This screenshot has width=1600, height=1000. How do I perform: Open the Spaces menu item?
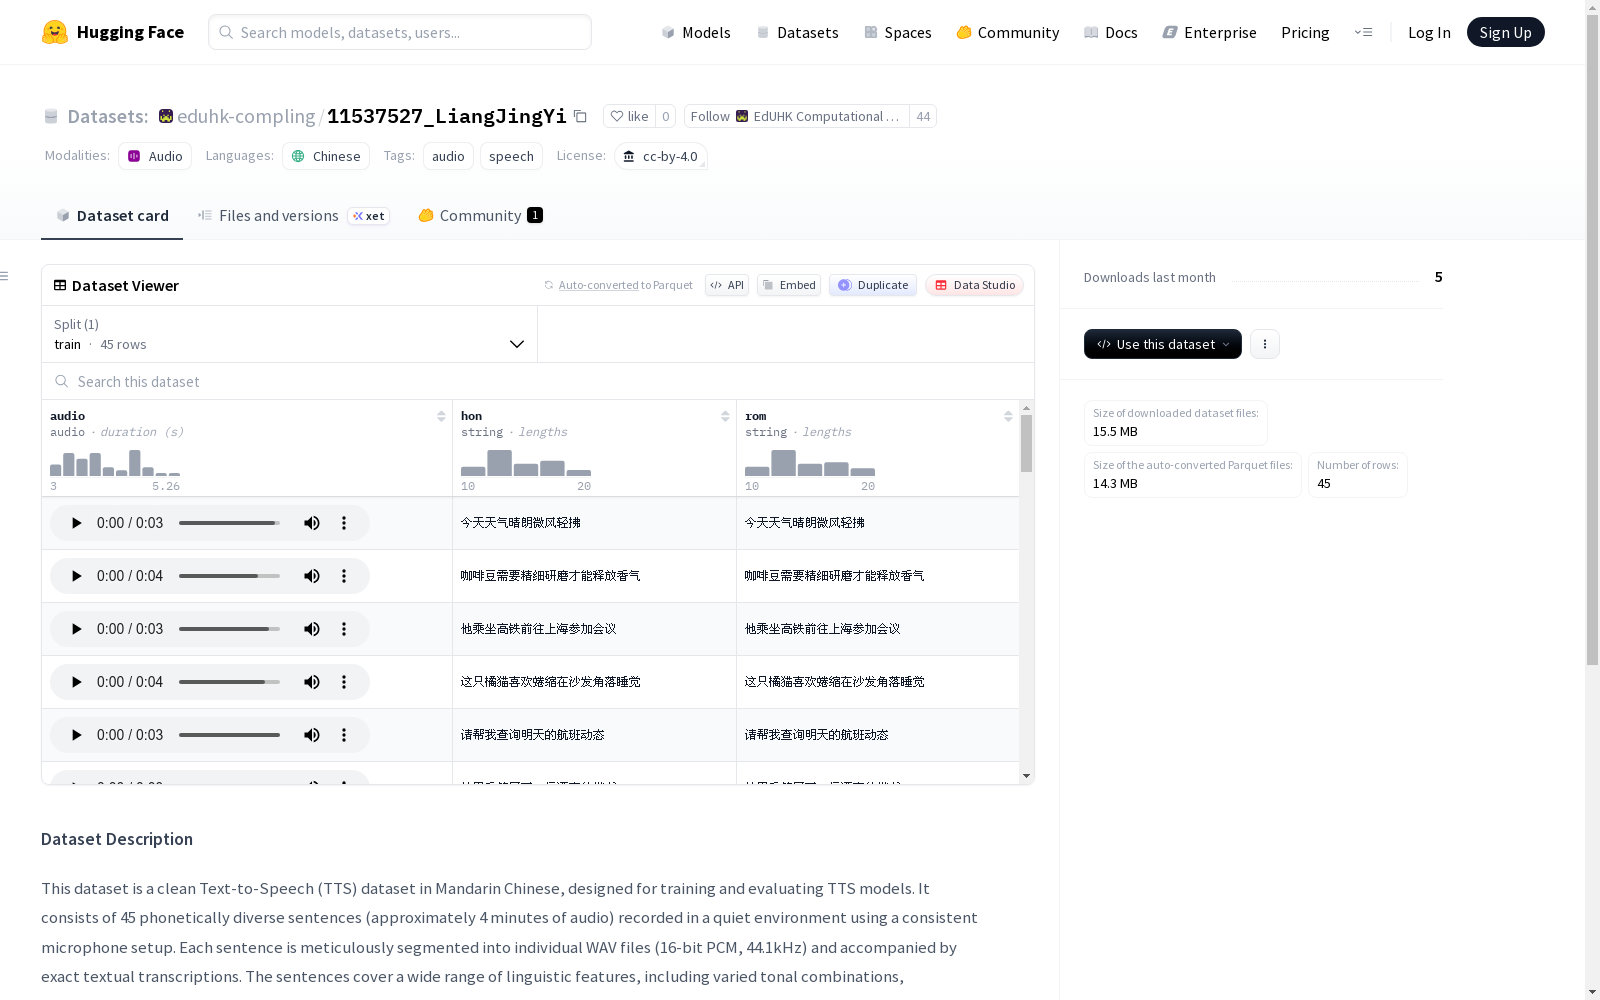click(898, 32)
